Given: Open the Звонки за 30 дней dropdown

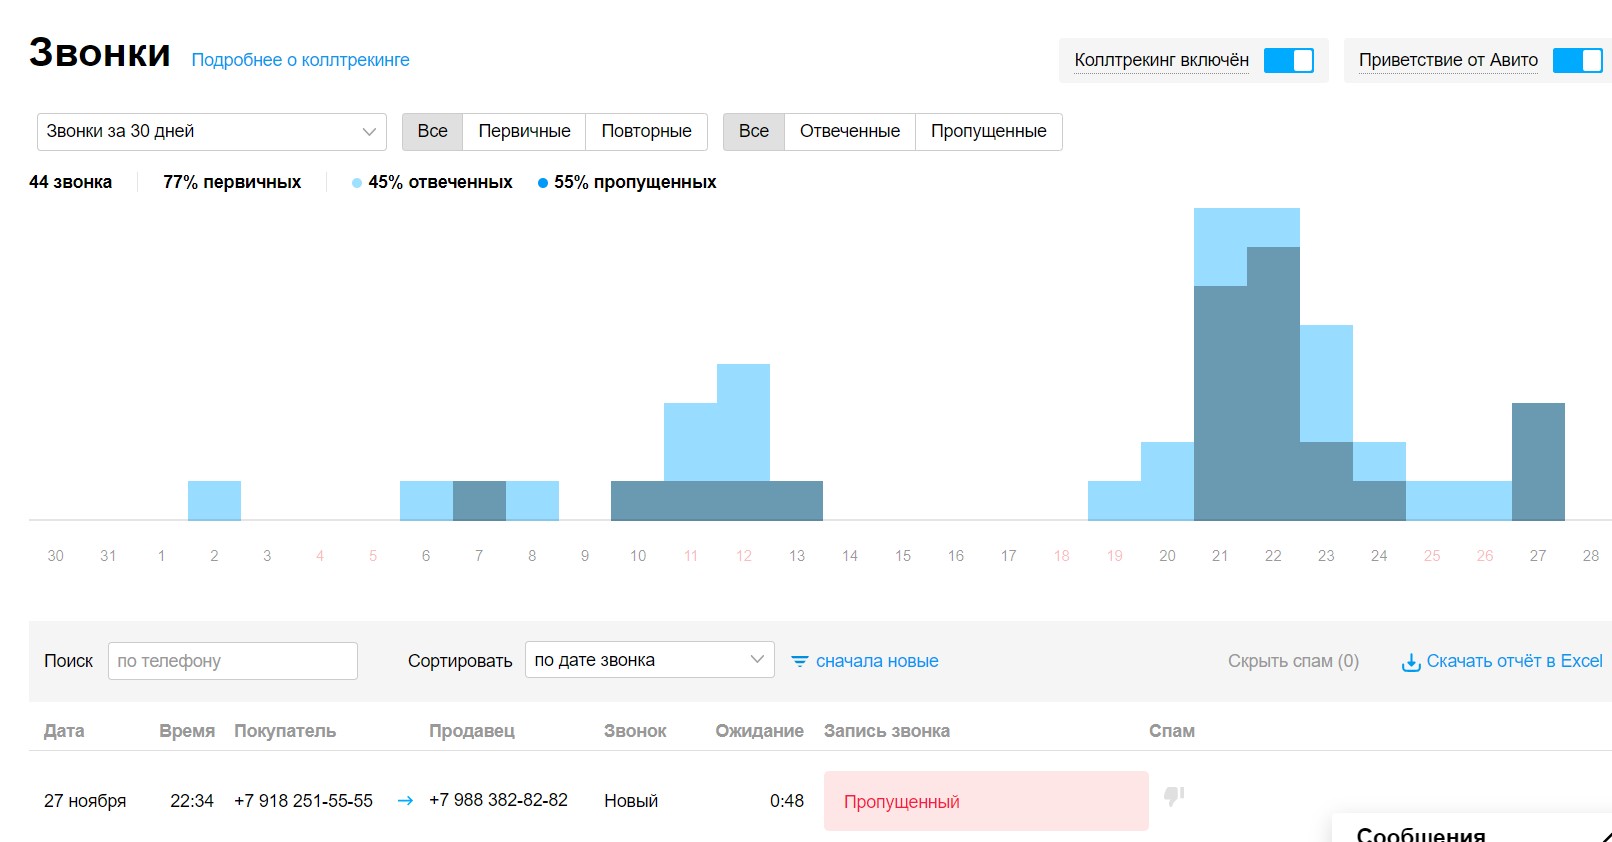Looking at the screenshot, I should [x=211, y=131].
